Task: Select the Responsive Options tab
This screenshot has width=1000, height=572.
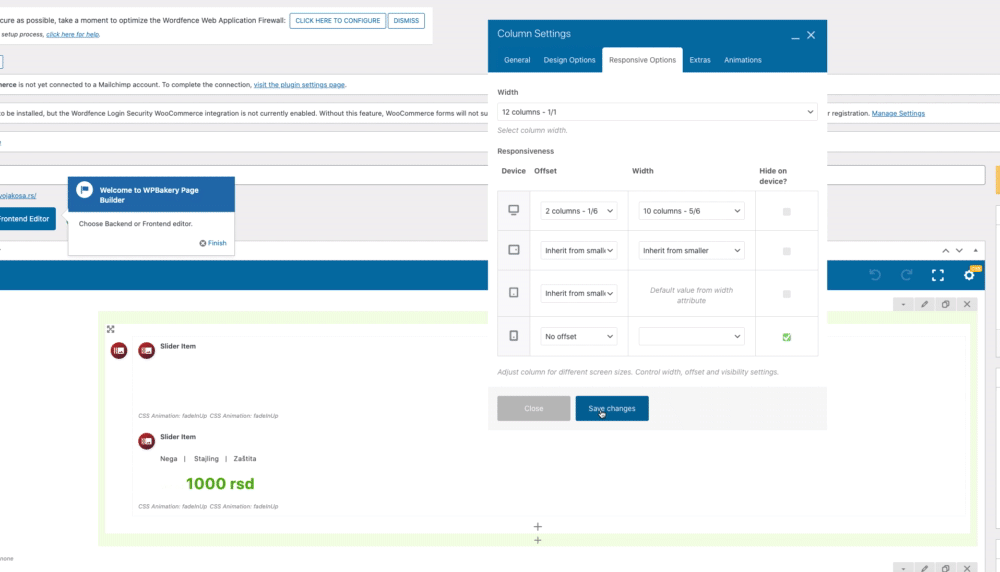Action: [x=642, y=60]
